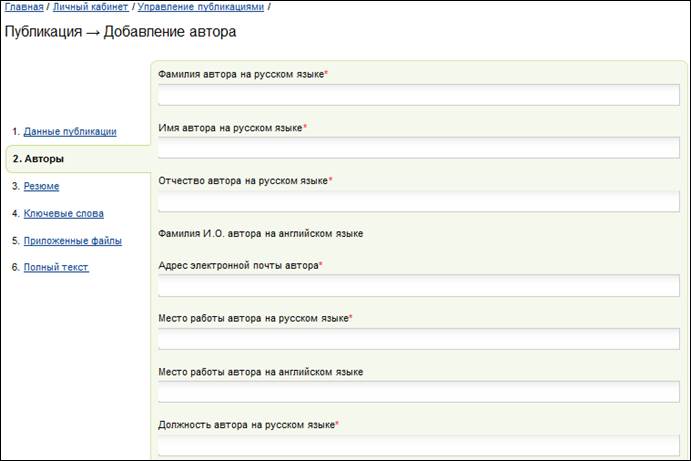Open step 4 Ключевые слова
Screen dimensions: 691x461
(64, 213)
